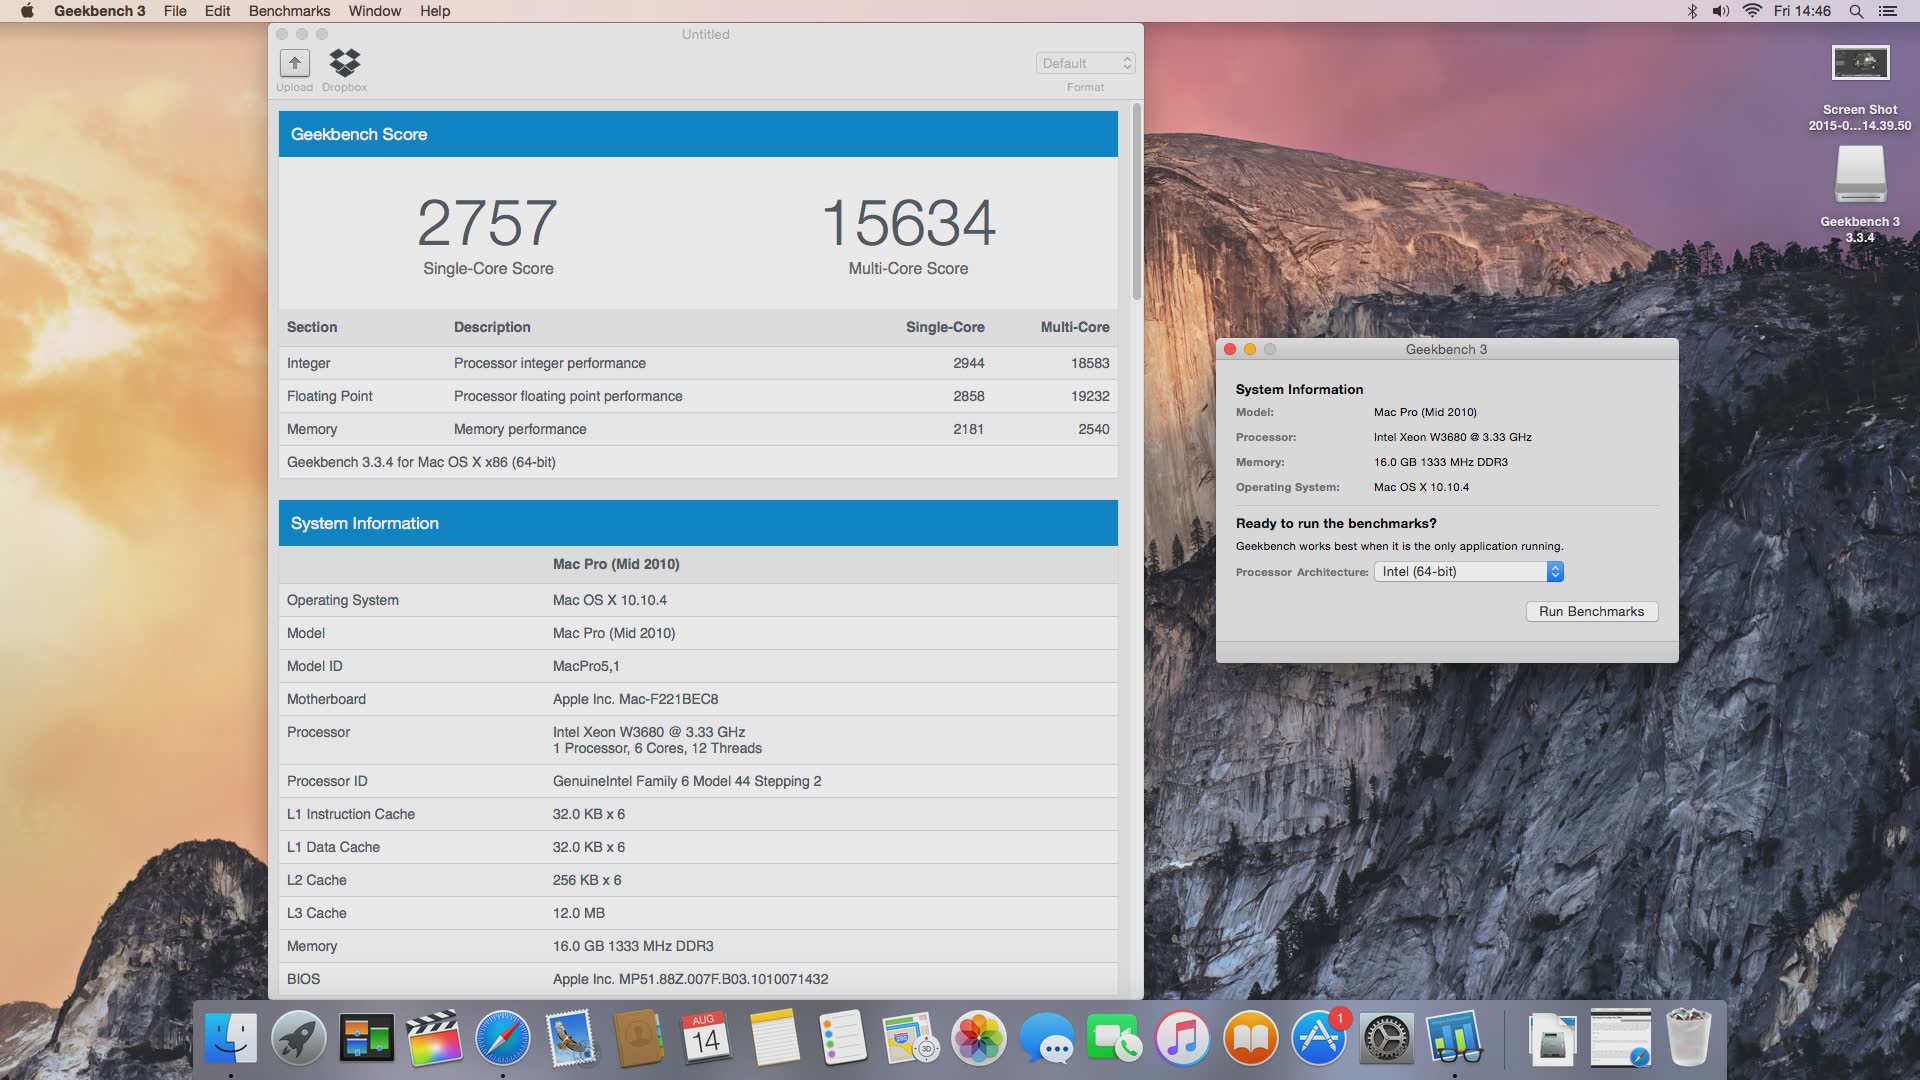Open the Processor Architecture dropdown

click(1468, 571)
